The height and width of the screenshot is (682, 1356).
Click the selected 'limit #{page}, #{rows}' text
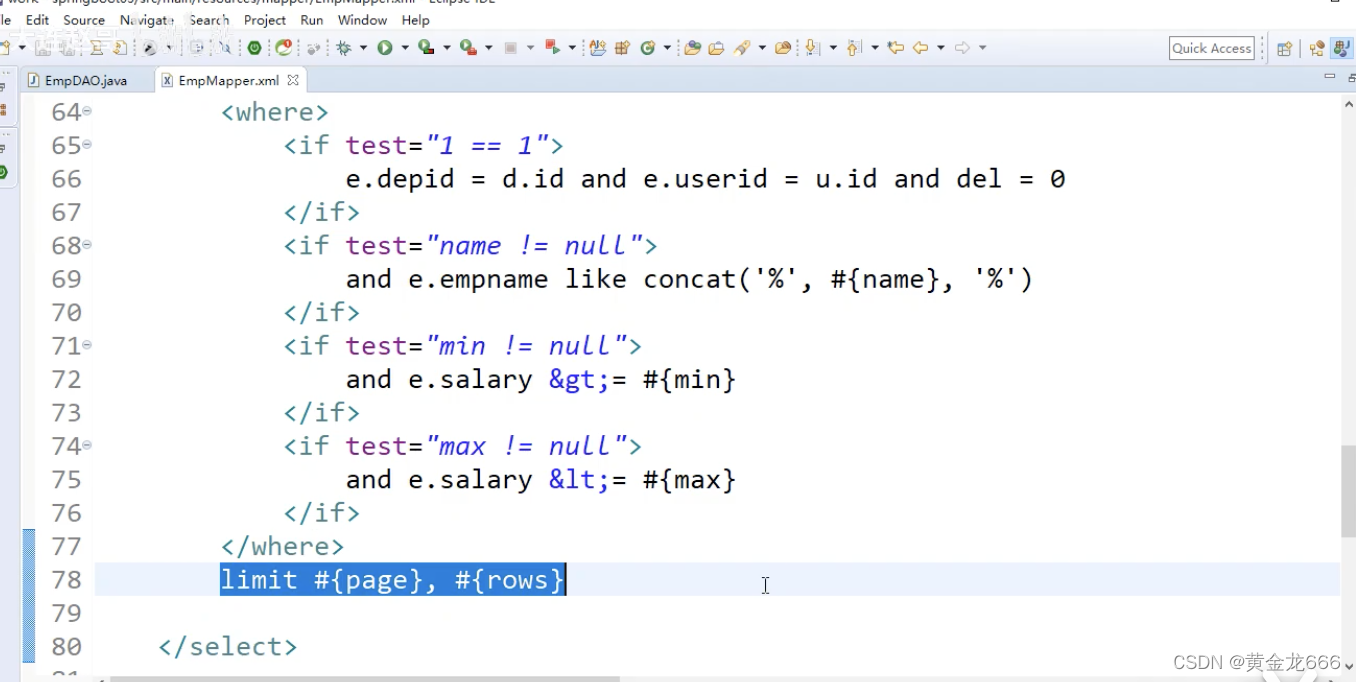click(393, 580)
